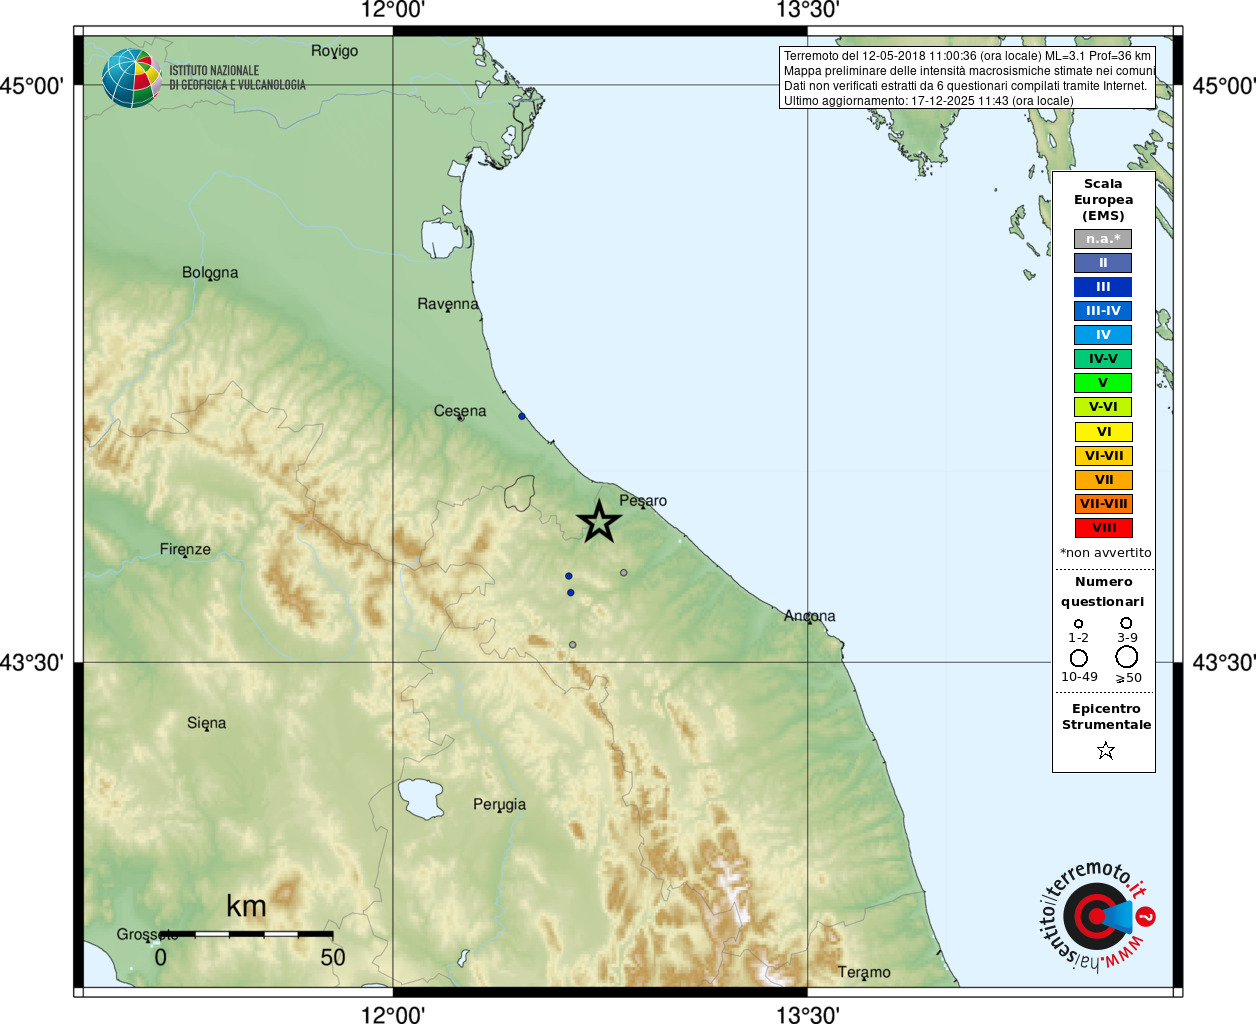Select the orange VII legend swatch
The height and width of the screenshot is (1024, 1256).
[1103, 480]
